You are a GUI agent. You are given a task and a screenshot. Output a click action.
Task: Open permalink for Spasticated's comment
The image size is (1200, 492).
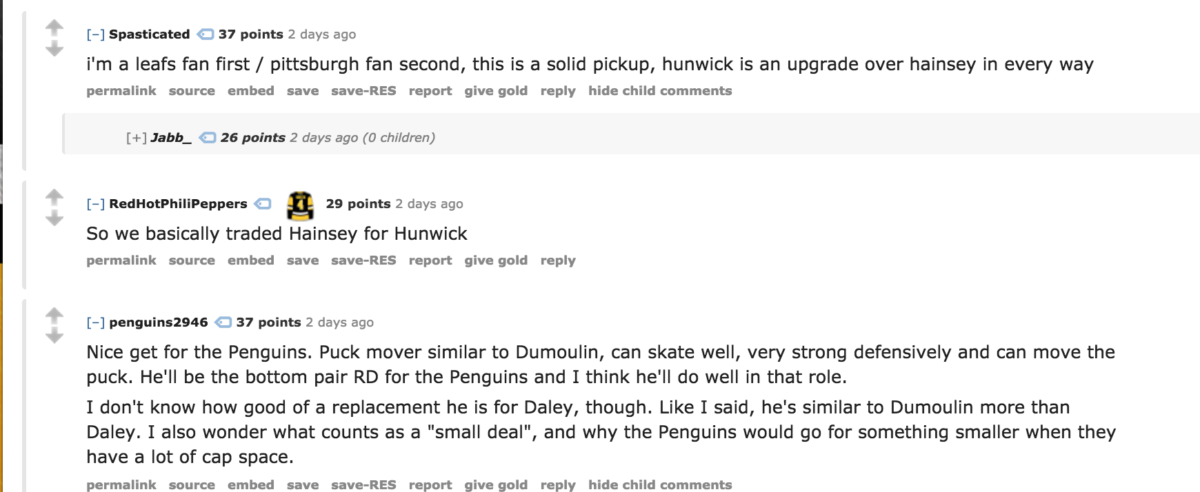click(121, 91)
